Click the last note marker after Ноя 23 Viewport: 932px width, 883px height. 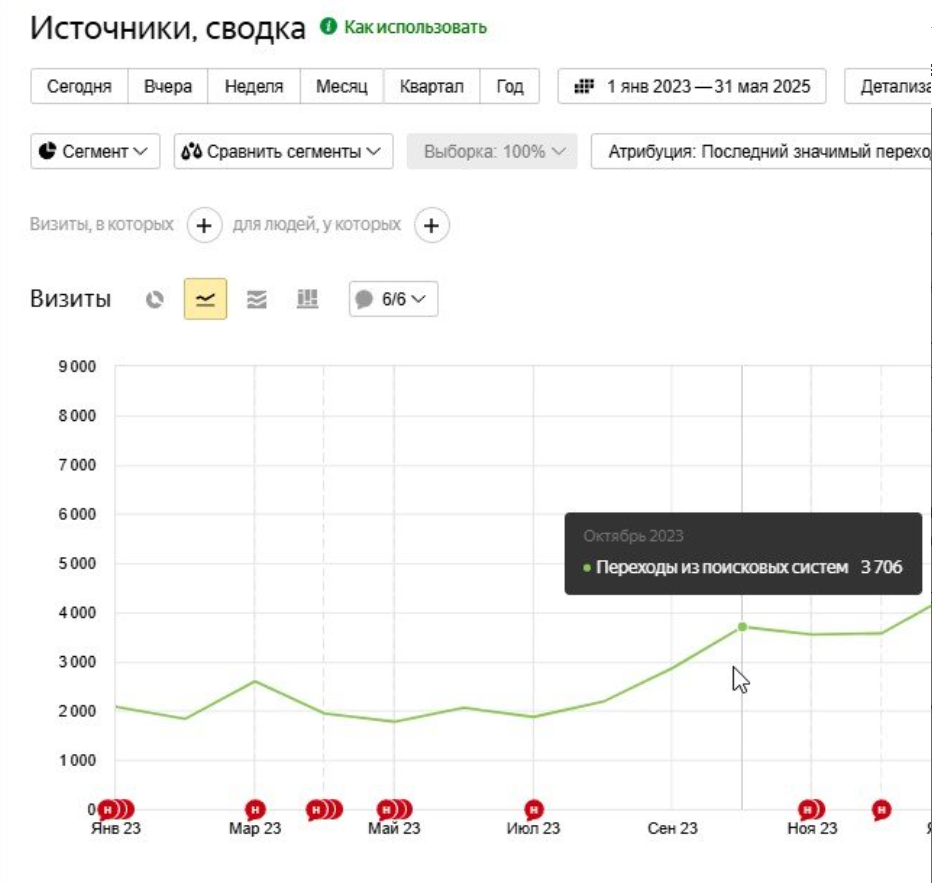point(881,809)
